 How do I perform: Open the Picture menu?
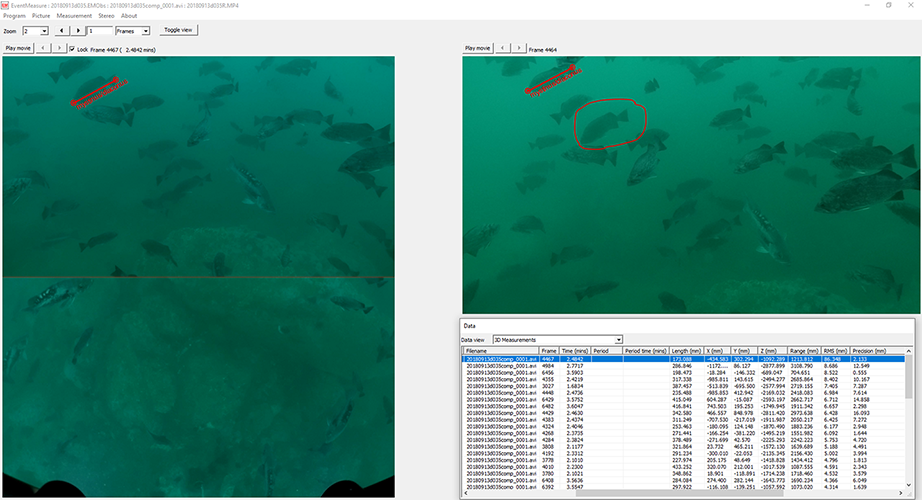41,16
